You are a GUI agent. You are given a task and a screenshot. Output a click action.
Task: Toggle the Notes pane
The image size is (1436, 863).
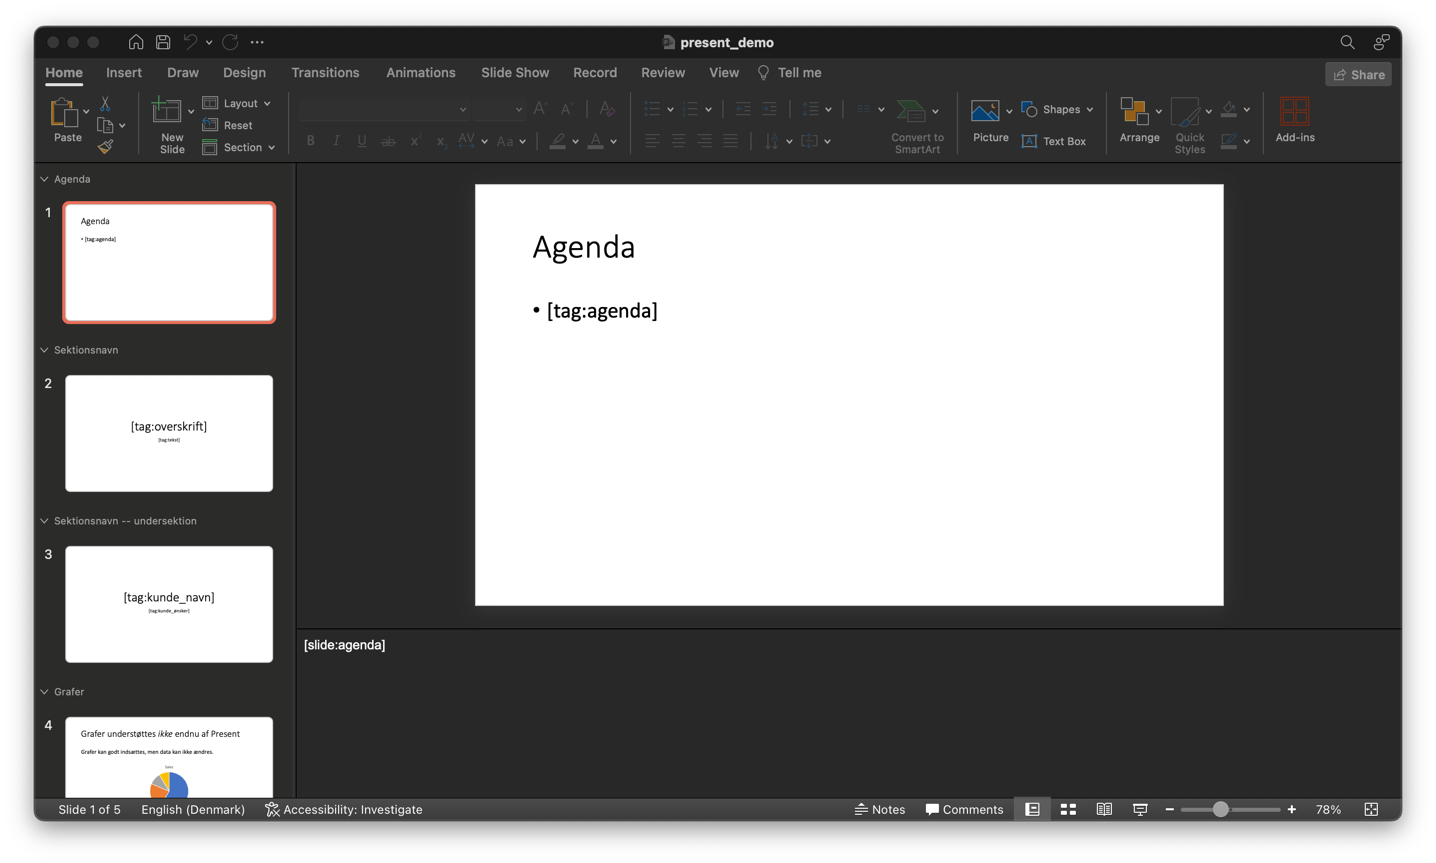tap(880, 809)
